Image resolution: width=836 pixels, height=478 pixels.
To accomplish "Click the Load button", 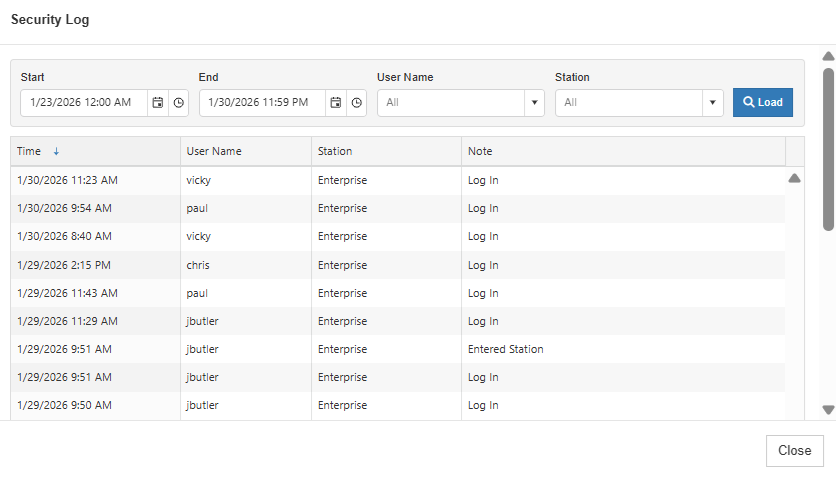I will click(x=762, y=102).
